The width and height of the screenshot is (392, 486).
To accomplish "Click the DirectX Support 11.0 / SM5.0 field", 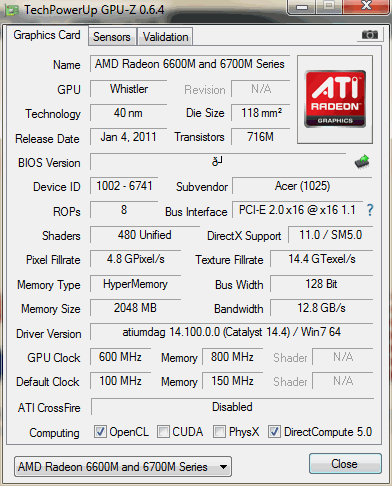I will (330, 235).
